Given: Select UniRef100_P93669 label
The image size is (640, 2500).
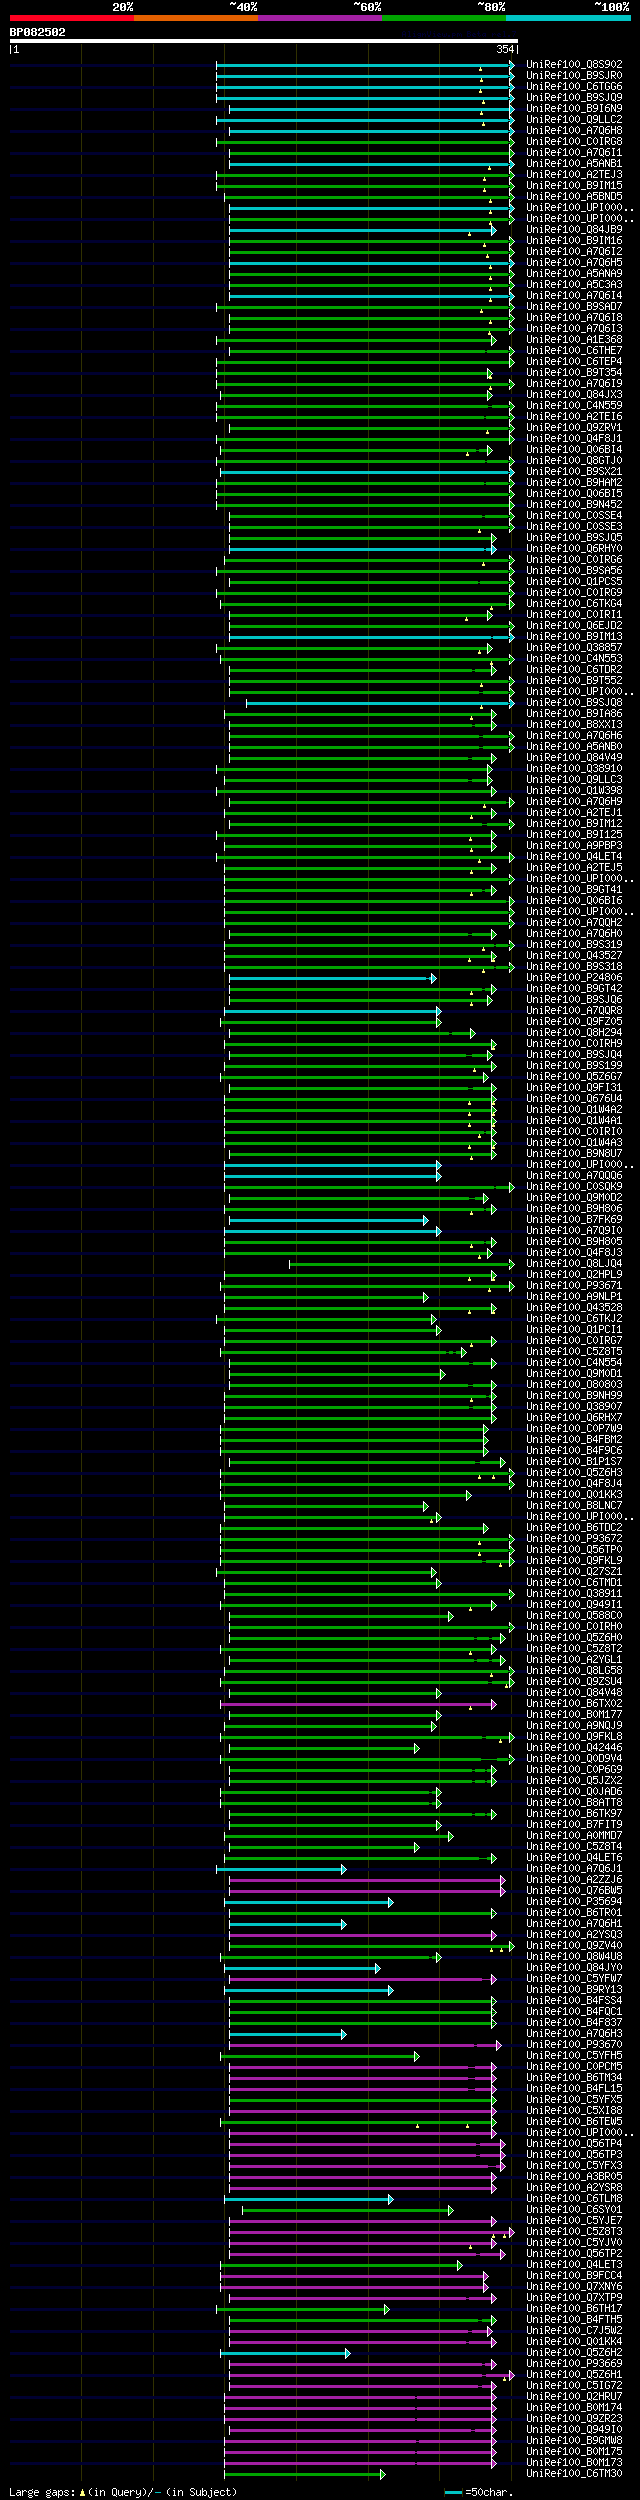Looking at the screenshot, I should pos(574,2364).
